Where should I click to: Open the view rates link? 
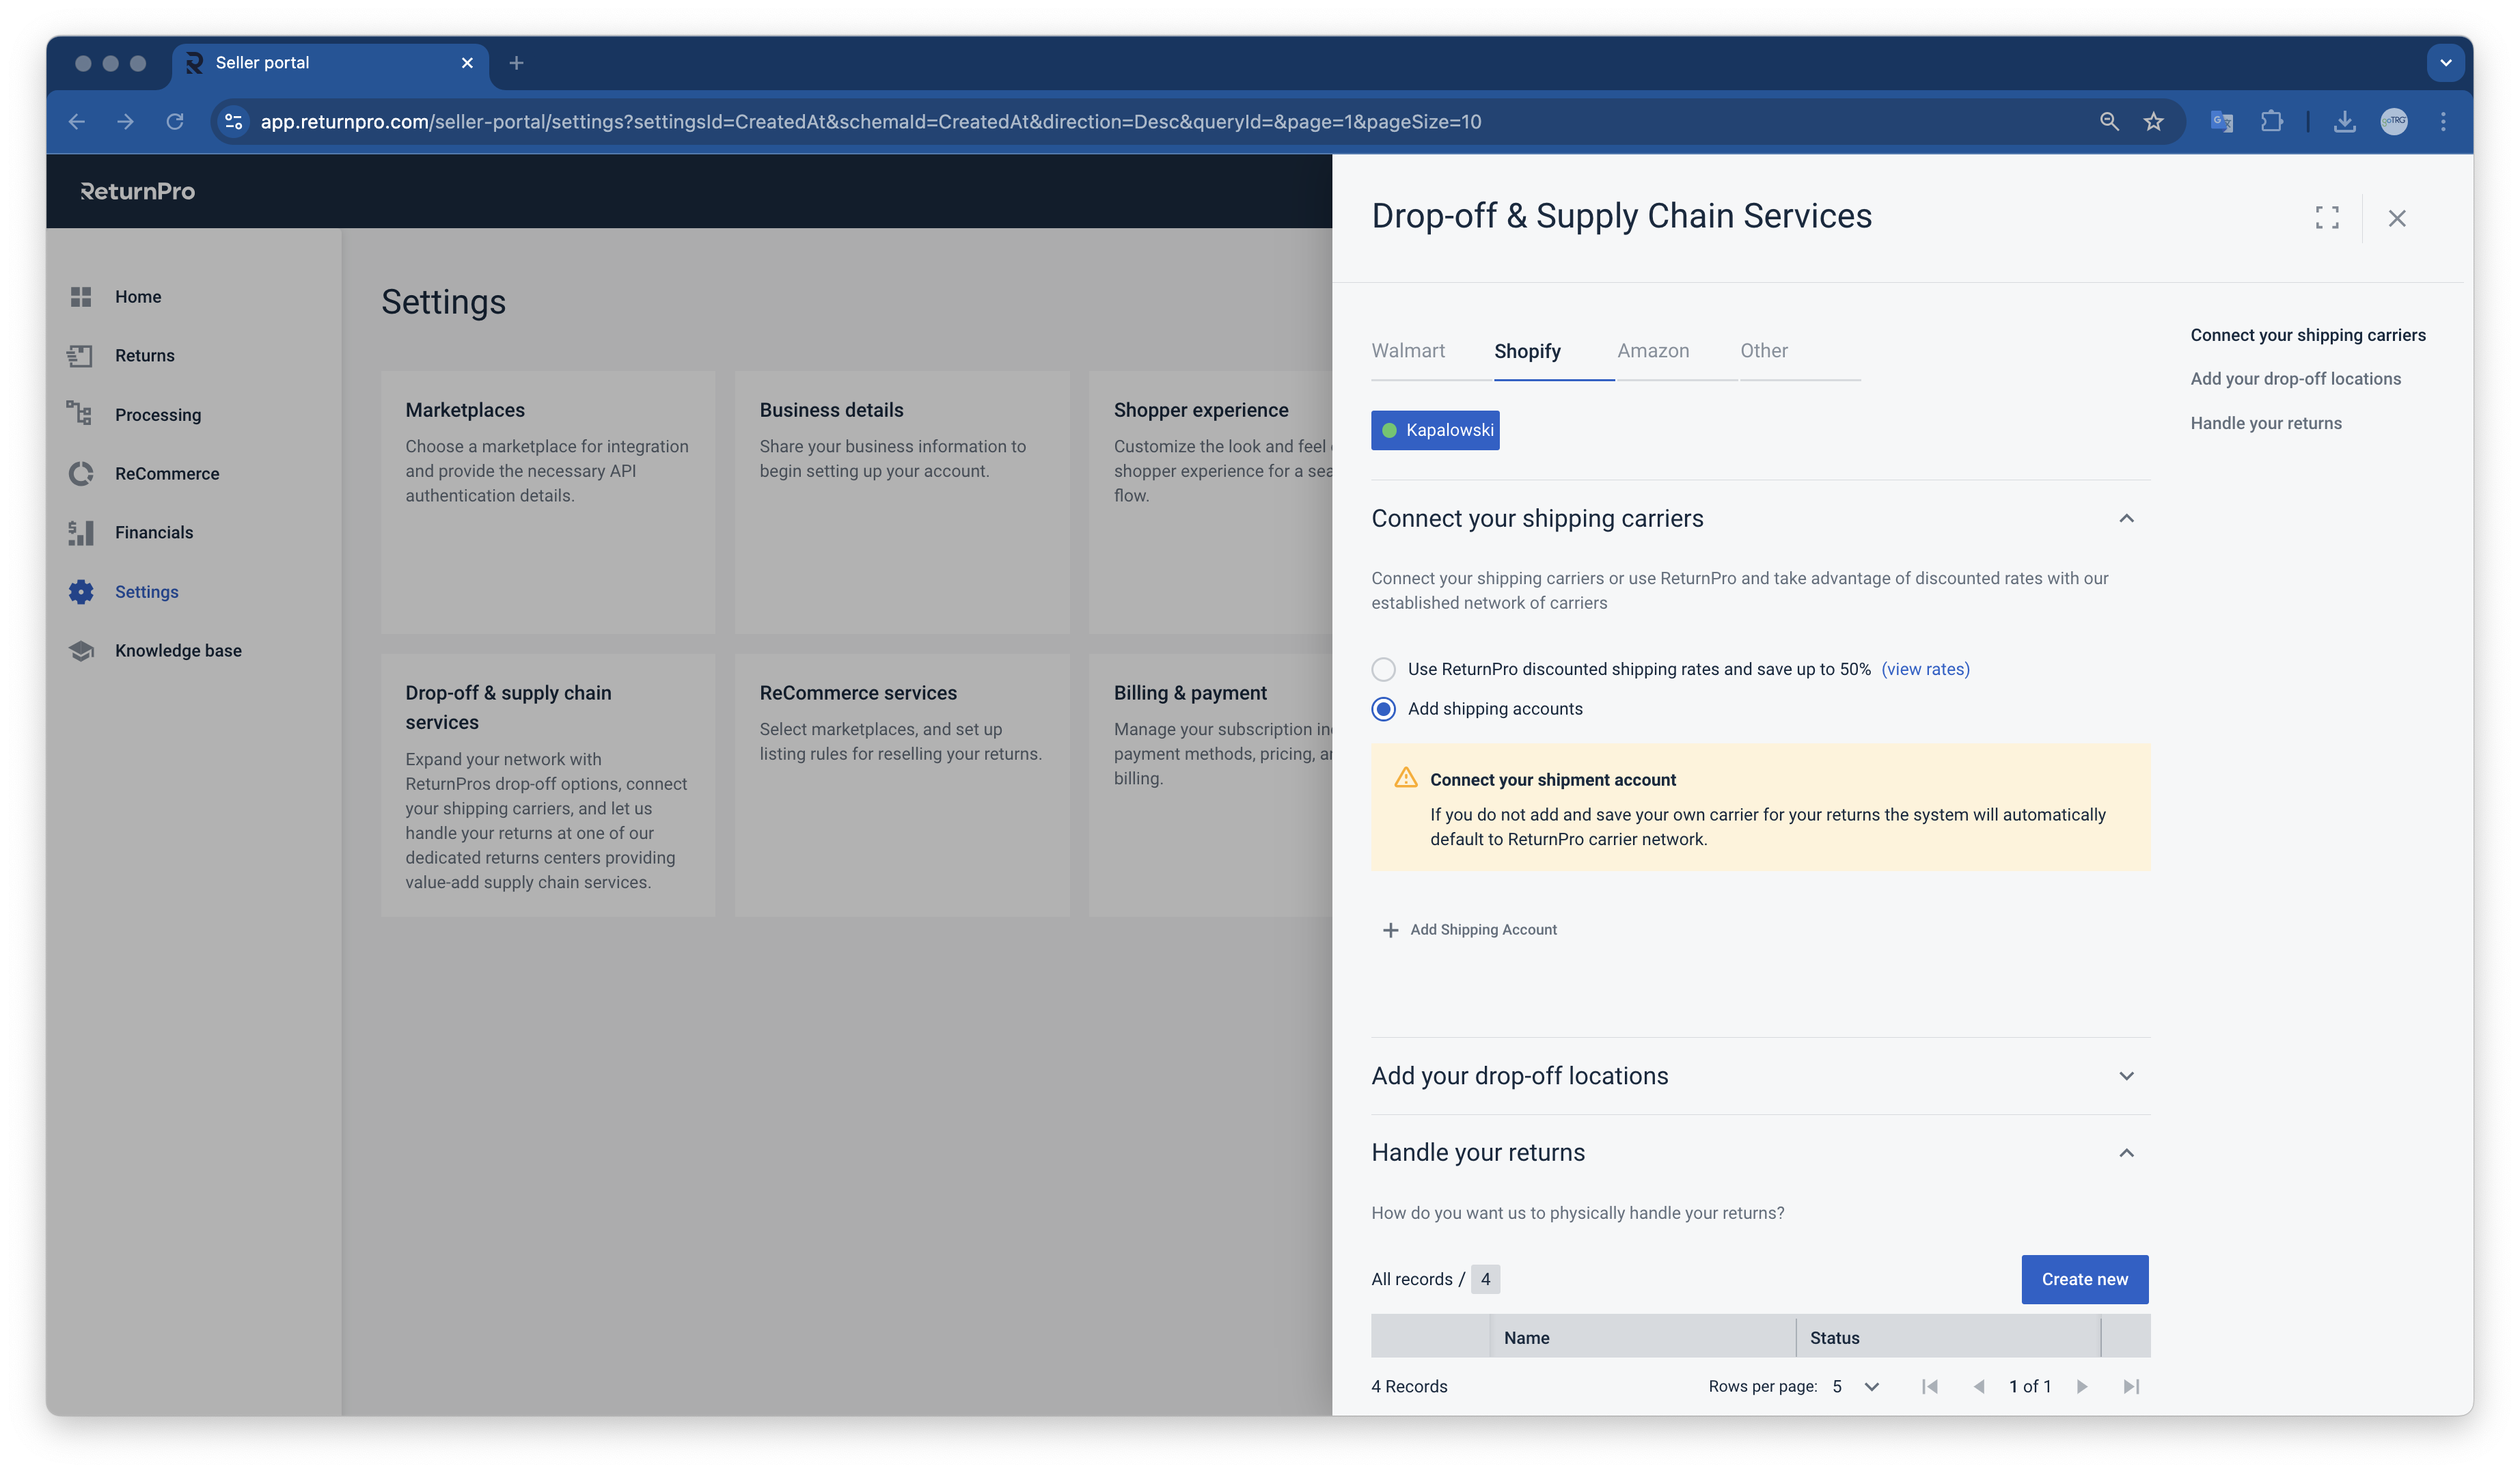coord(1925,669)
